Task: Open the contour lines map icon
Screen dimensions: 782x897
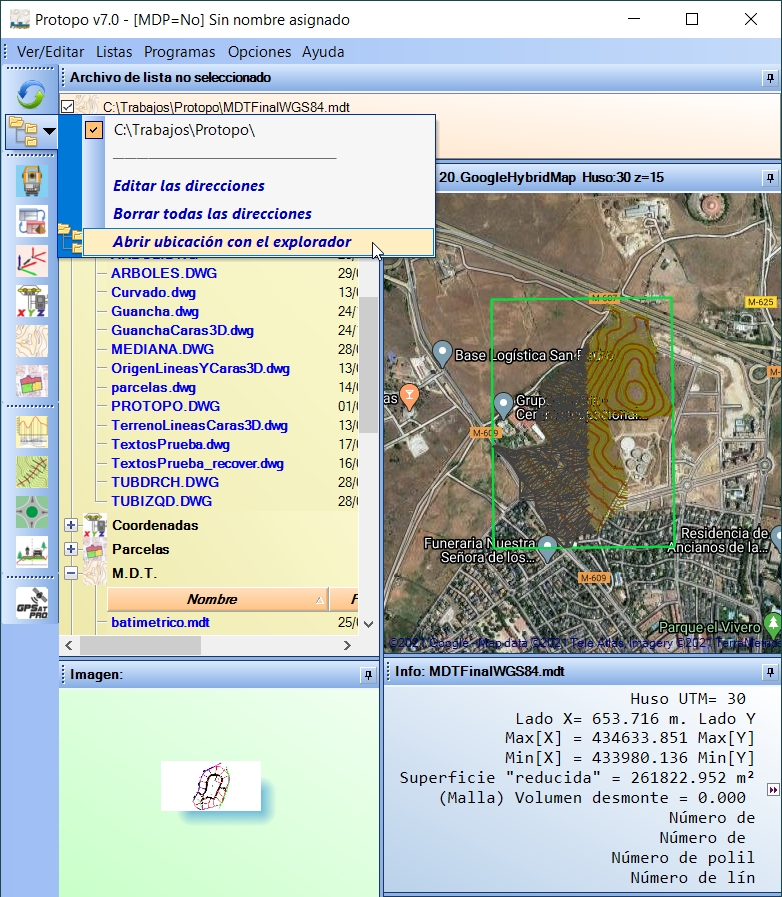Action: tap(32, 341)
